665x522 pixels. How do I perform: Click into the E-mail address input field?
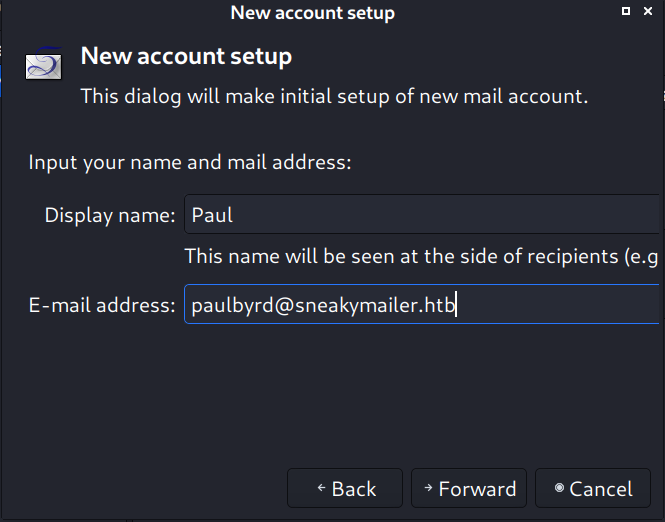pyautogui.click(x=420, y=306)
